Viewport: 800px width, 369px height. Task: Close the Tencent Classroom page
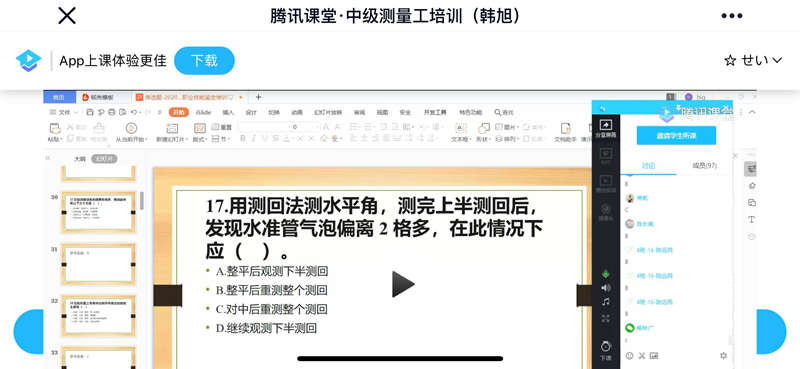pos(67,16)
